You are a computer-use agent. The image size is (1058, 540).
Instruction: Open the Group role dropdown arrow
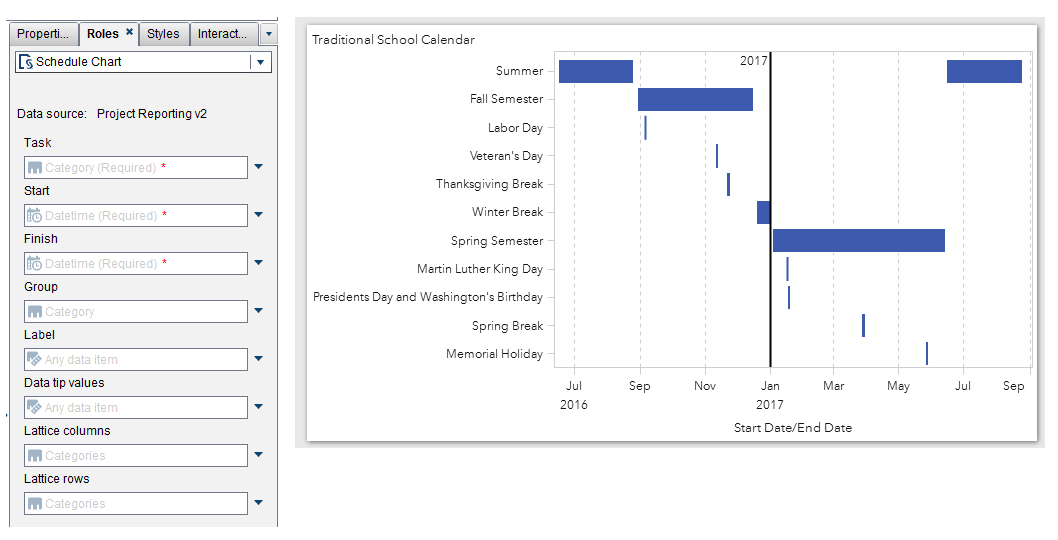(x=258, y=312)
